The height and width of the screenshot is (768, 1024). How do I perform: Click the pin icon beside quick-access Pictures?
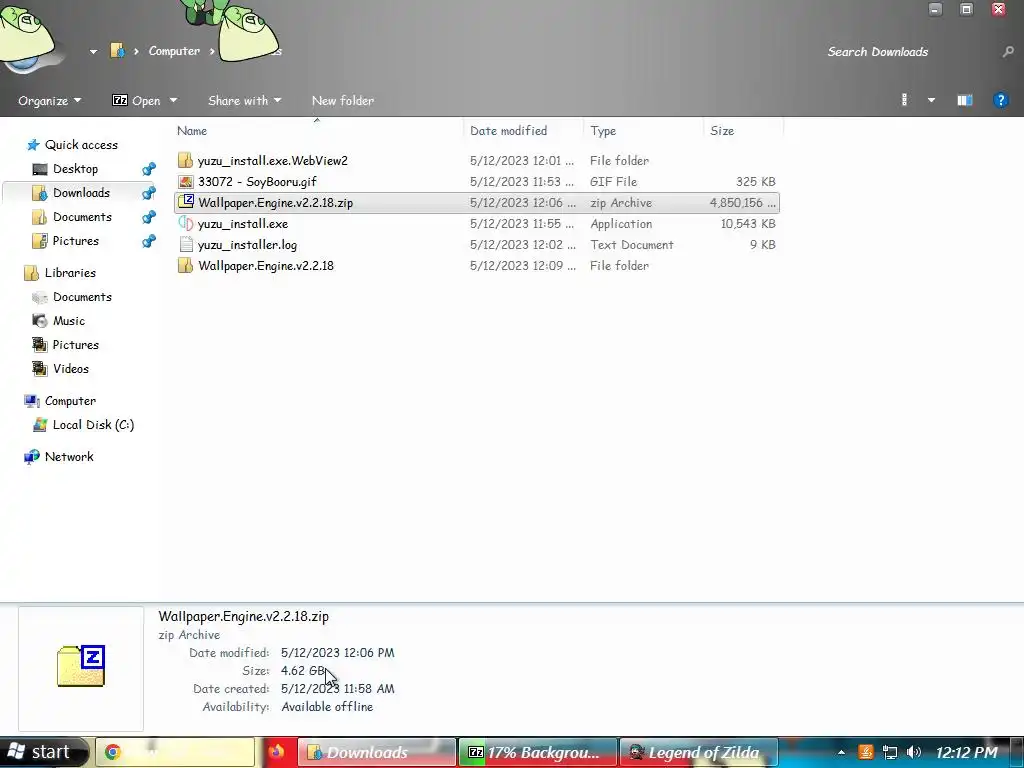tap(149, 241)
